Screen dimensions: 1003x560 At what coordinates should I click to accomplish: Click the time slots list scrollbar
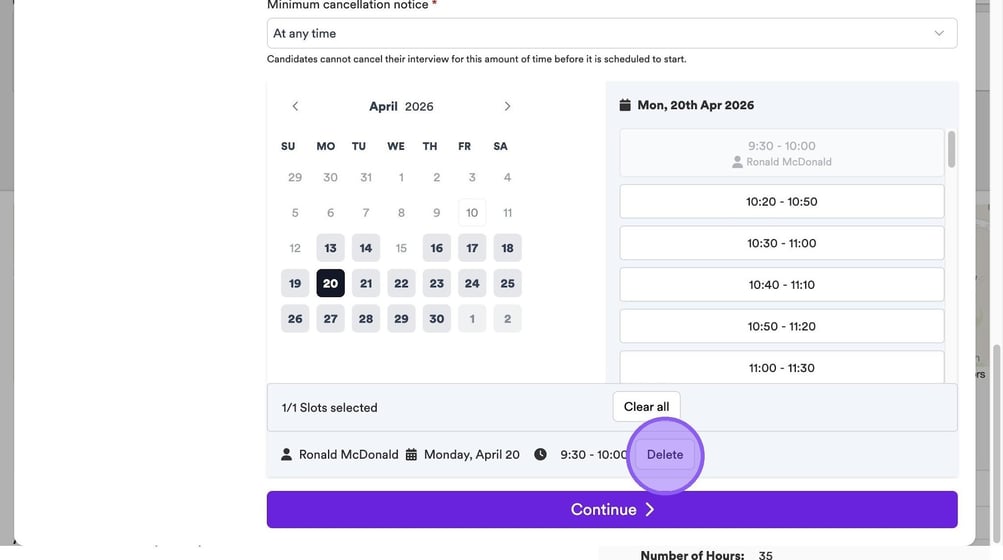click(951, 150)
